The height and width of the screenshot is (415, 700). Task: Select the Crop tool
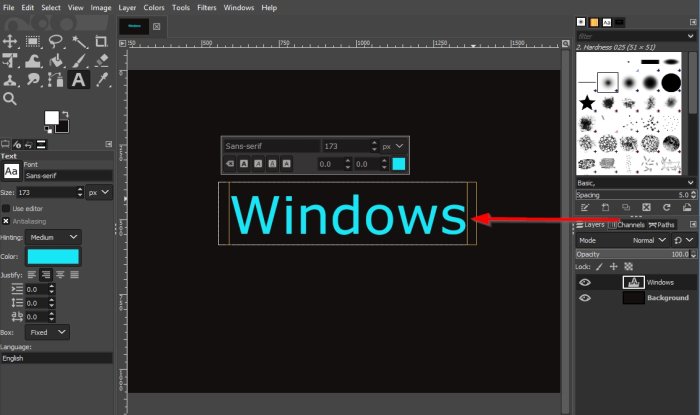click(x=101, y=42)
